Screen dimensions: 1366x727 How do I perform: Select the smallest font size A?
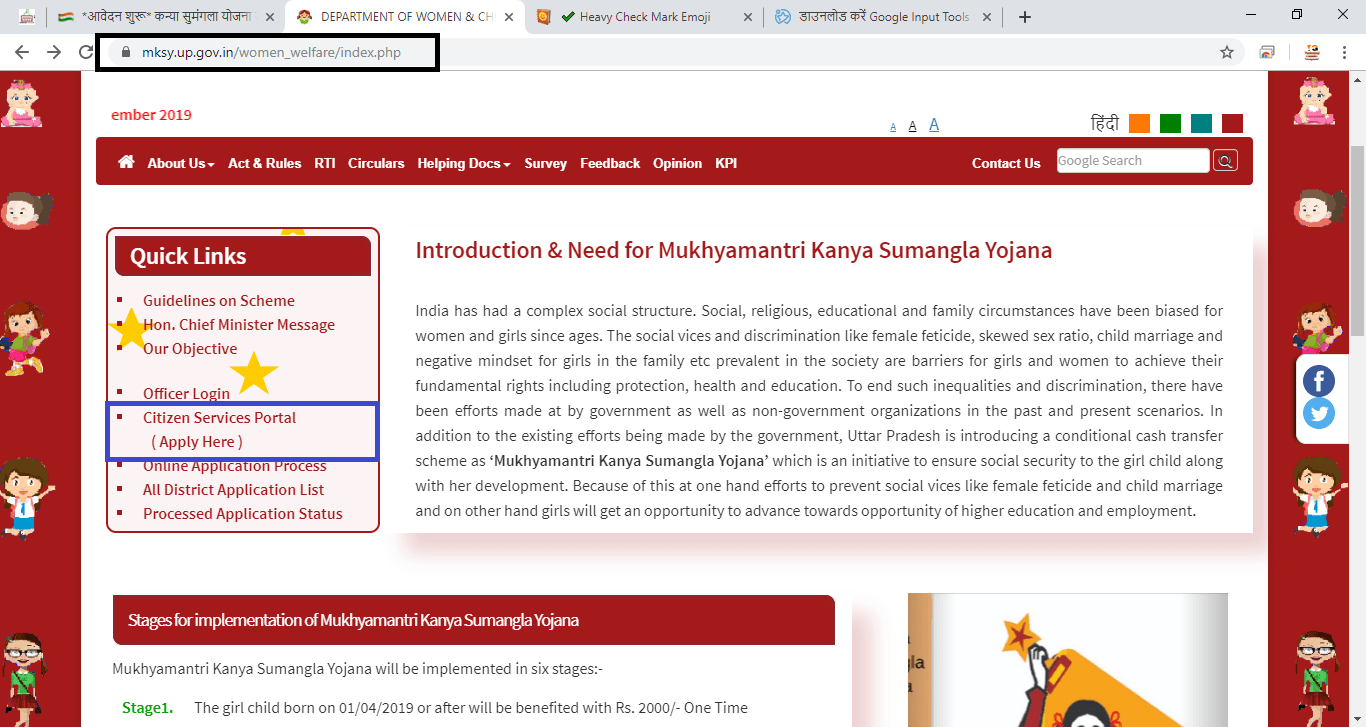pos(893,128)
